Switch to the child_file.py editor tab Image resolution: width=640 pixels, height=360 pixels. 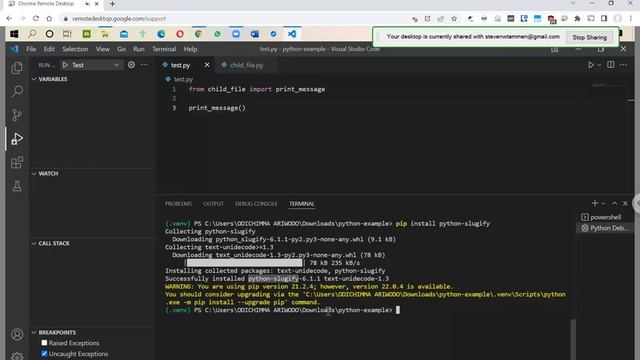[x=246, y=65]
